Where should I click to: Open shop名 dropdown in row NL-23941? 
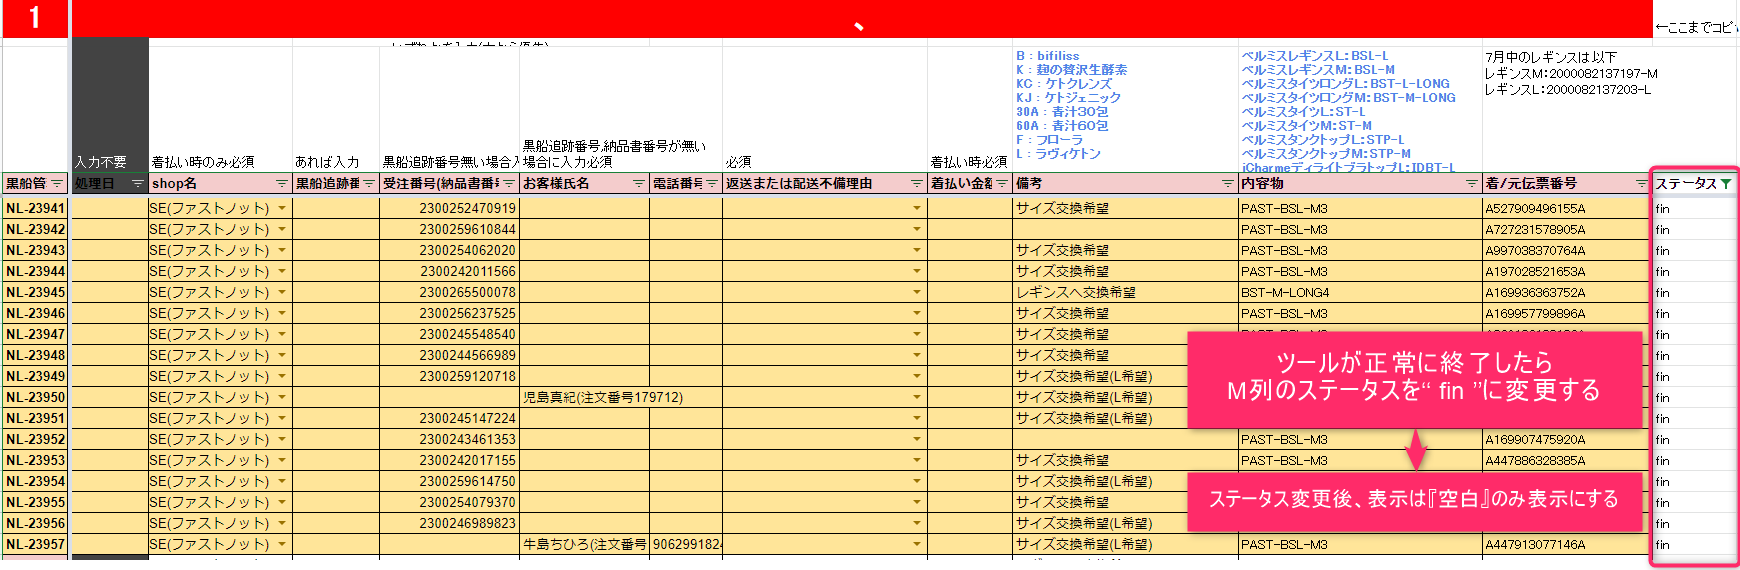coord(282,208)
